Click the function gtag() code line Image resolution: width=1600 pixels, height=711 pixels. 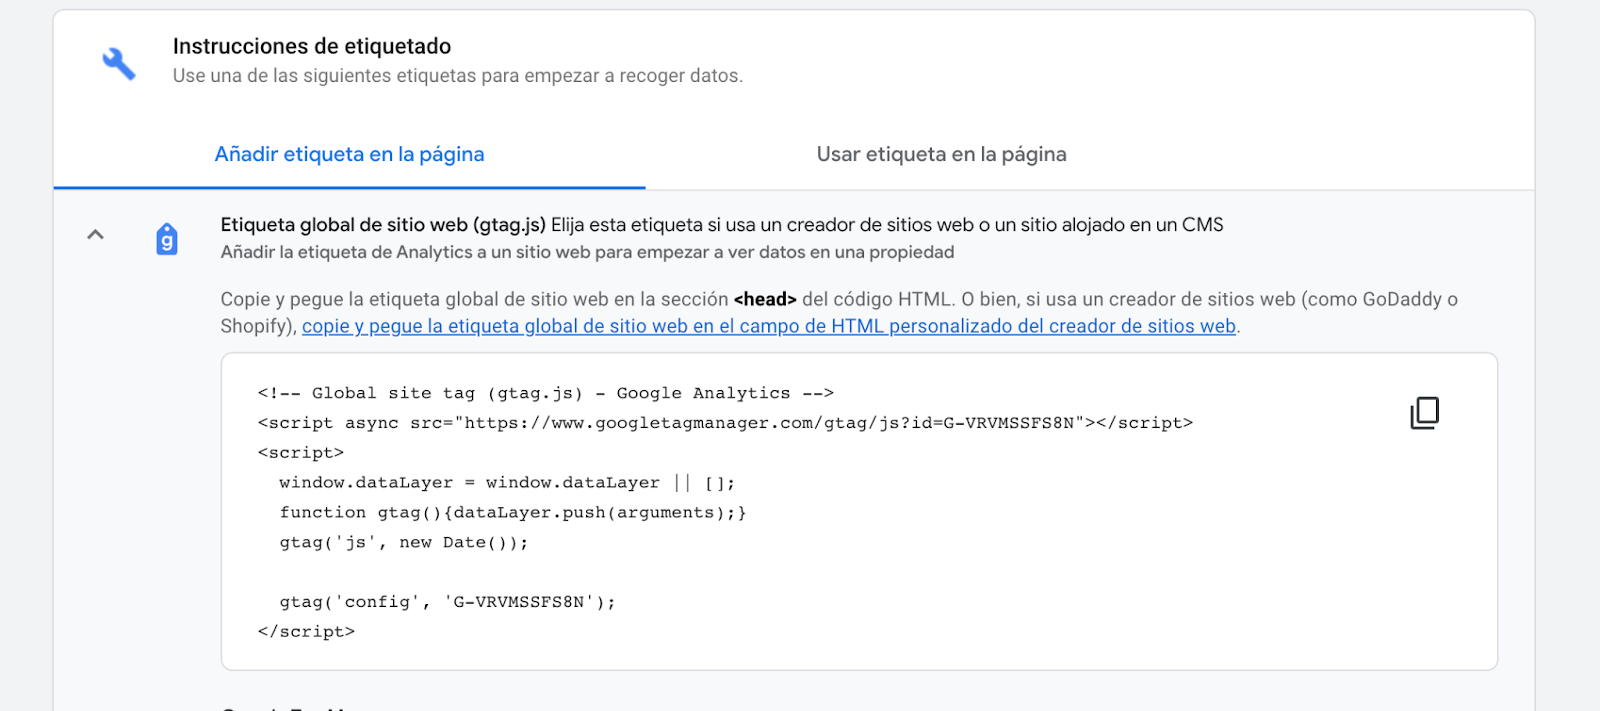click(x=512, y=513)
